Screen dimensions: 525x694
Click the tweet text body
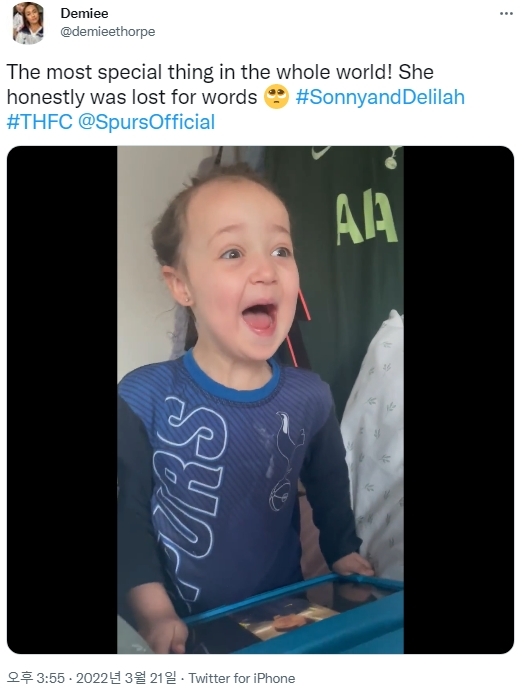pyautogui.click(x=235, y=97)
